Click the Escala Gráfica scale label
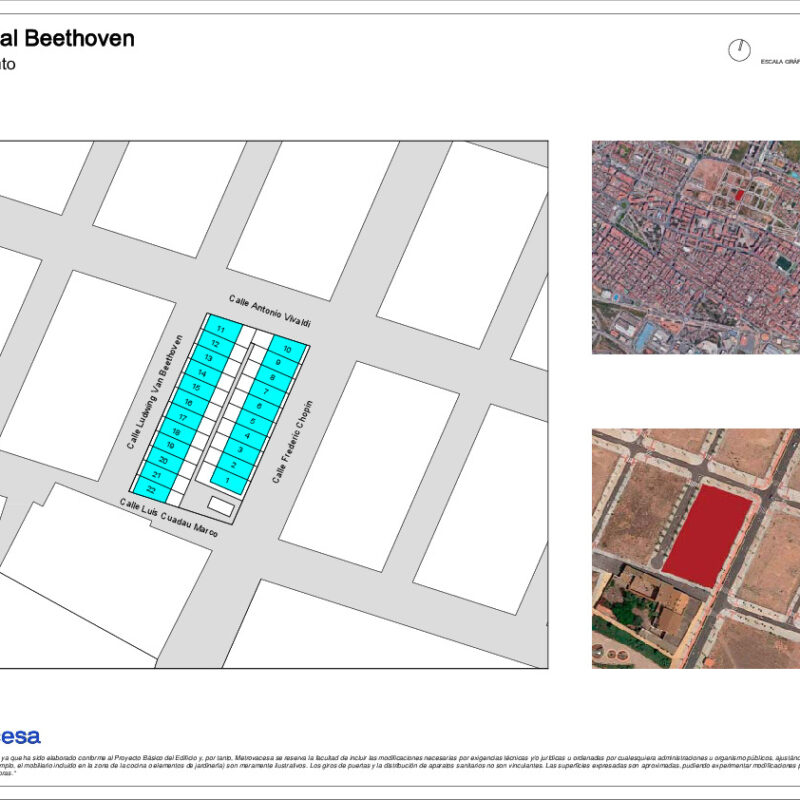 (780, 61)
